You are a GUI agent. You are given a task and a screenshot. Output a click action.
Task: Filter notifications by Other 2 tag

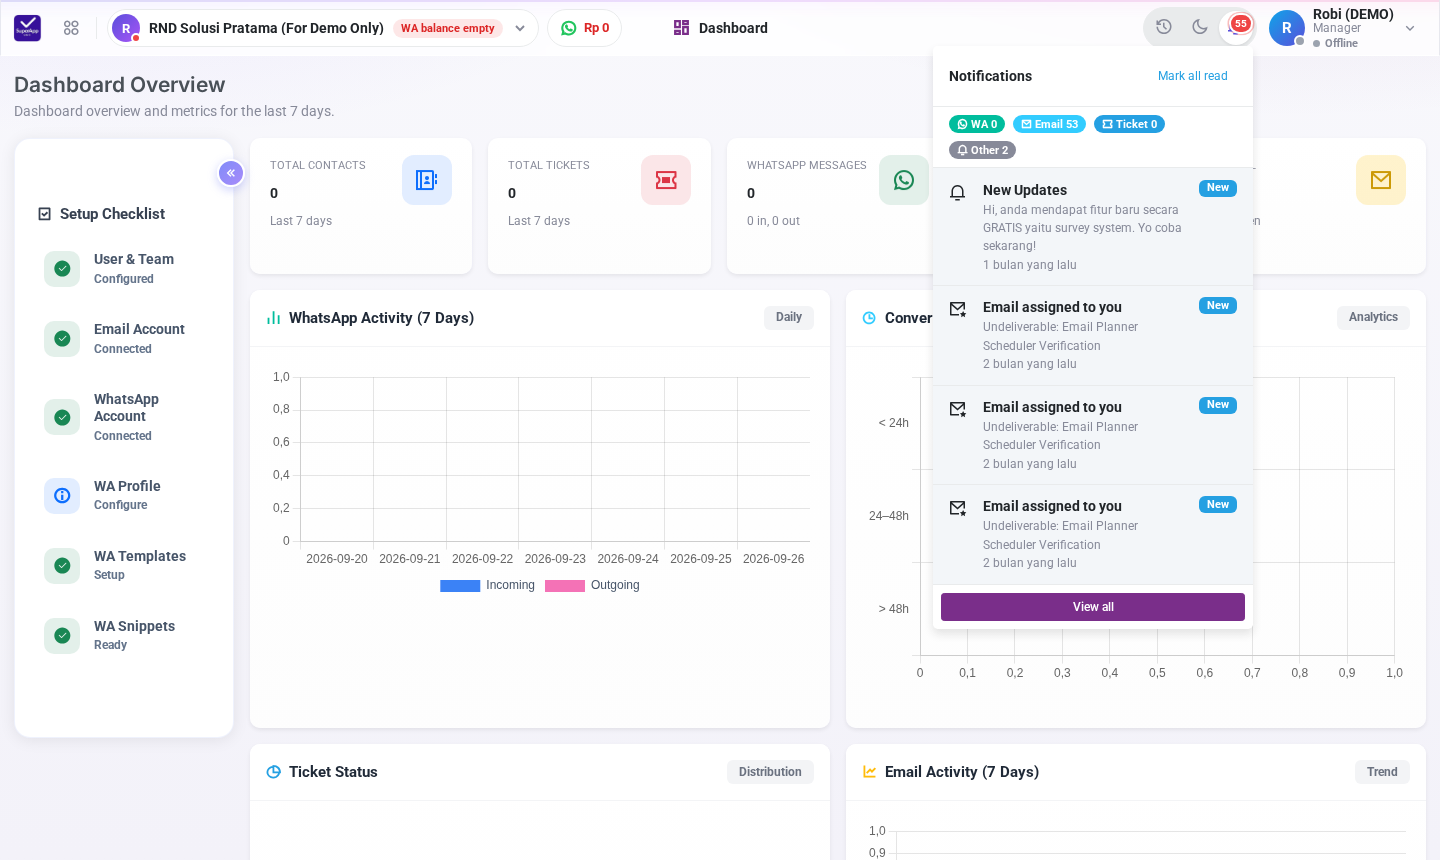[982, 150]
